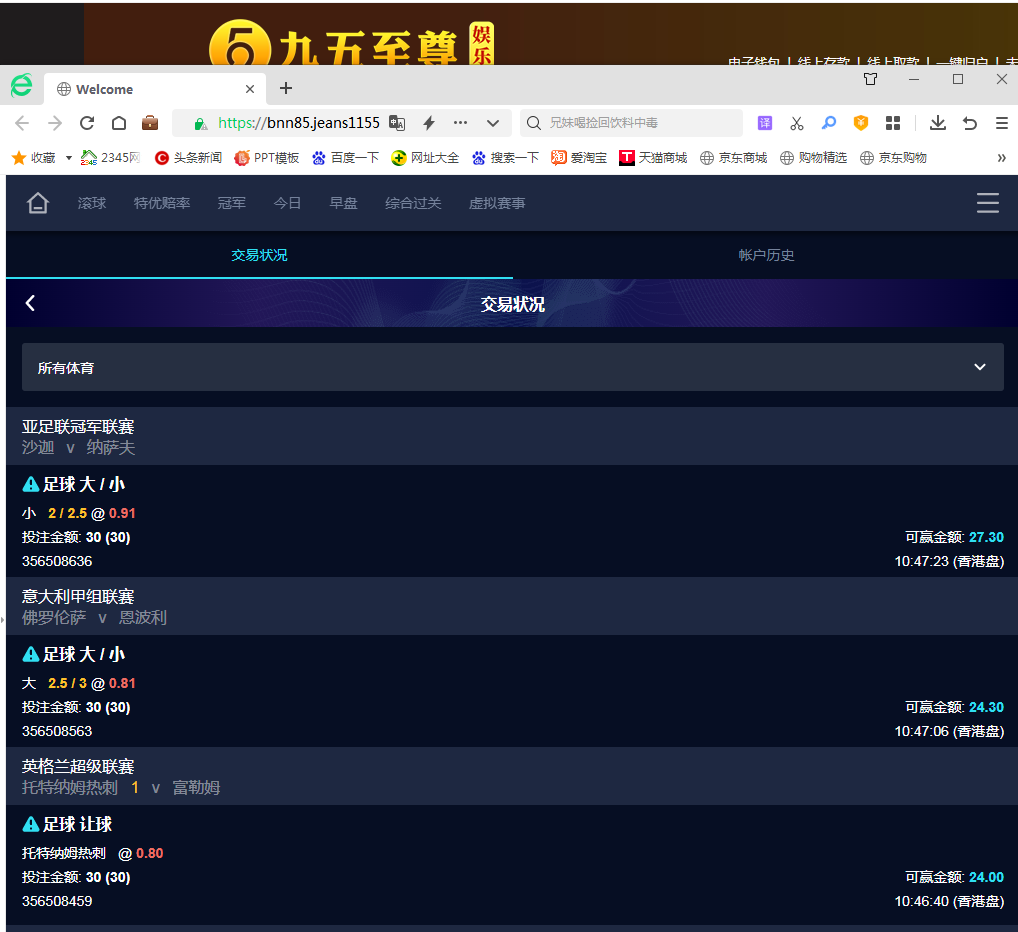The image size is (1018, 932).
Task: Click the blue magnifier extension icon
Action: tap(828, 123)
